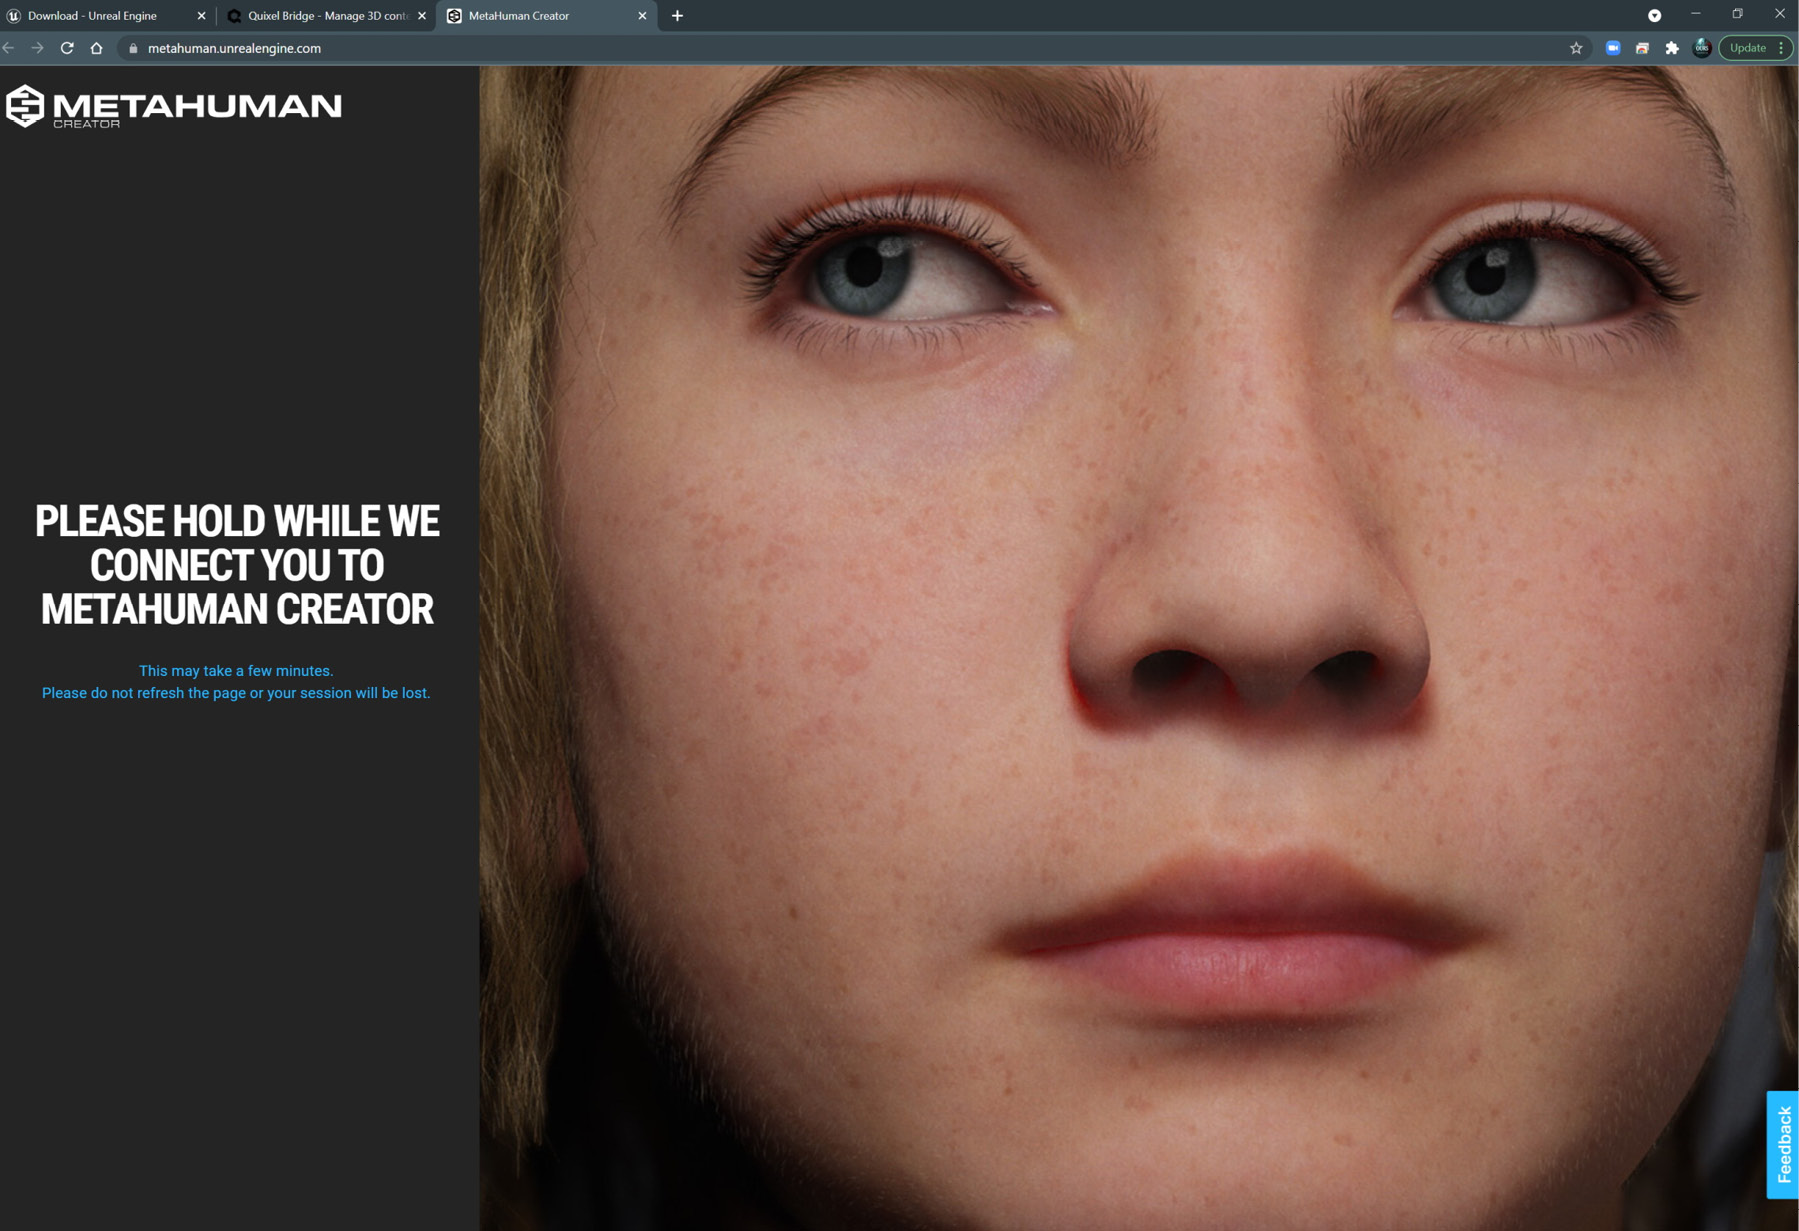Open Chrome's three-dot menu

coord(1782,48)
